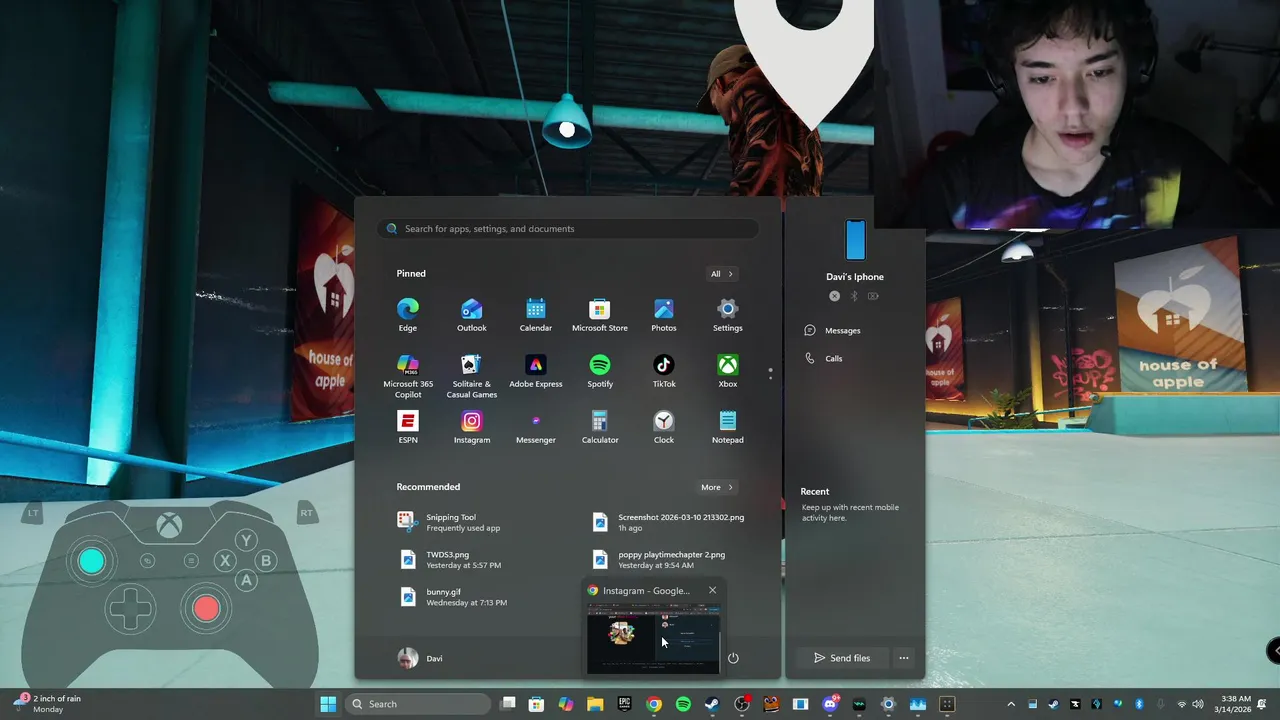Launch the Photos app

click(x=664, y=315)
